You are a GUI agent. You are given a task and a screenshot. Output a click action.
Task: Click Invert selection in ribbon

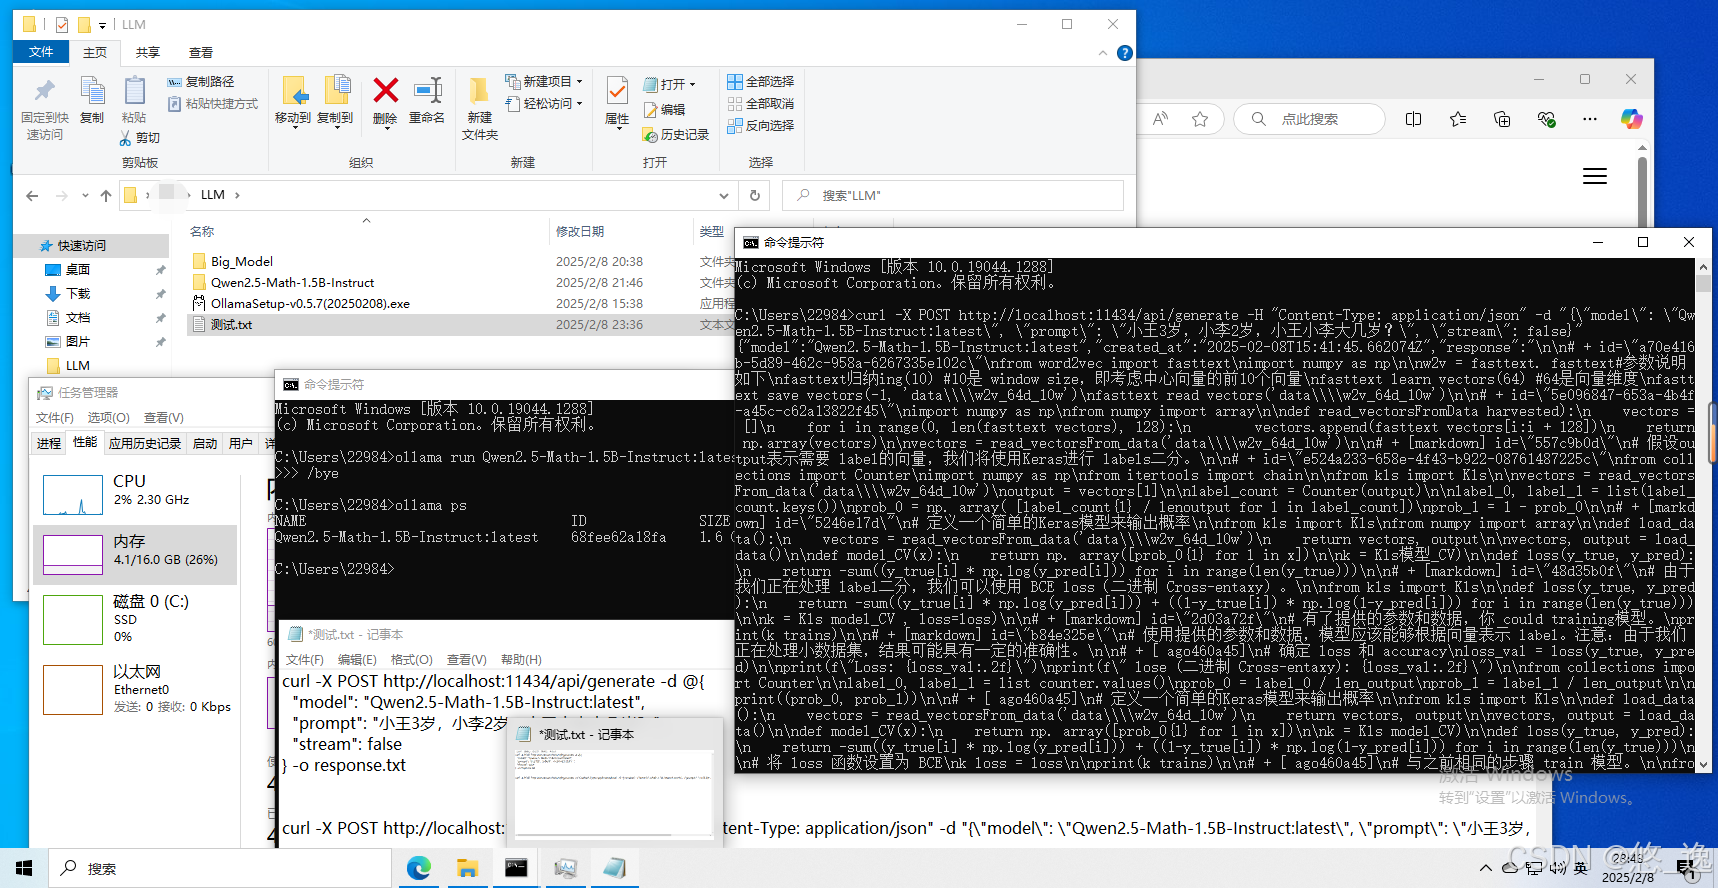[761, 126]
